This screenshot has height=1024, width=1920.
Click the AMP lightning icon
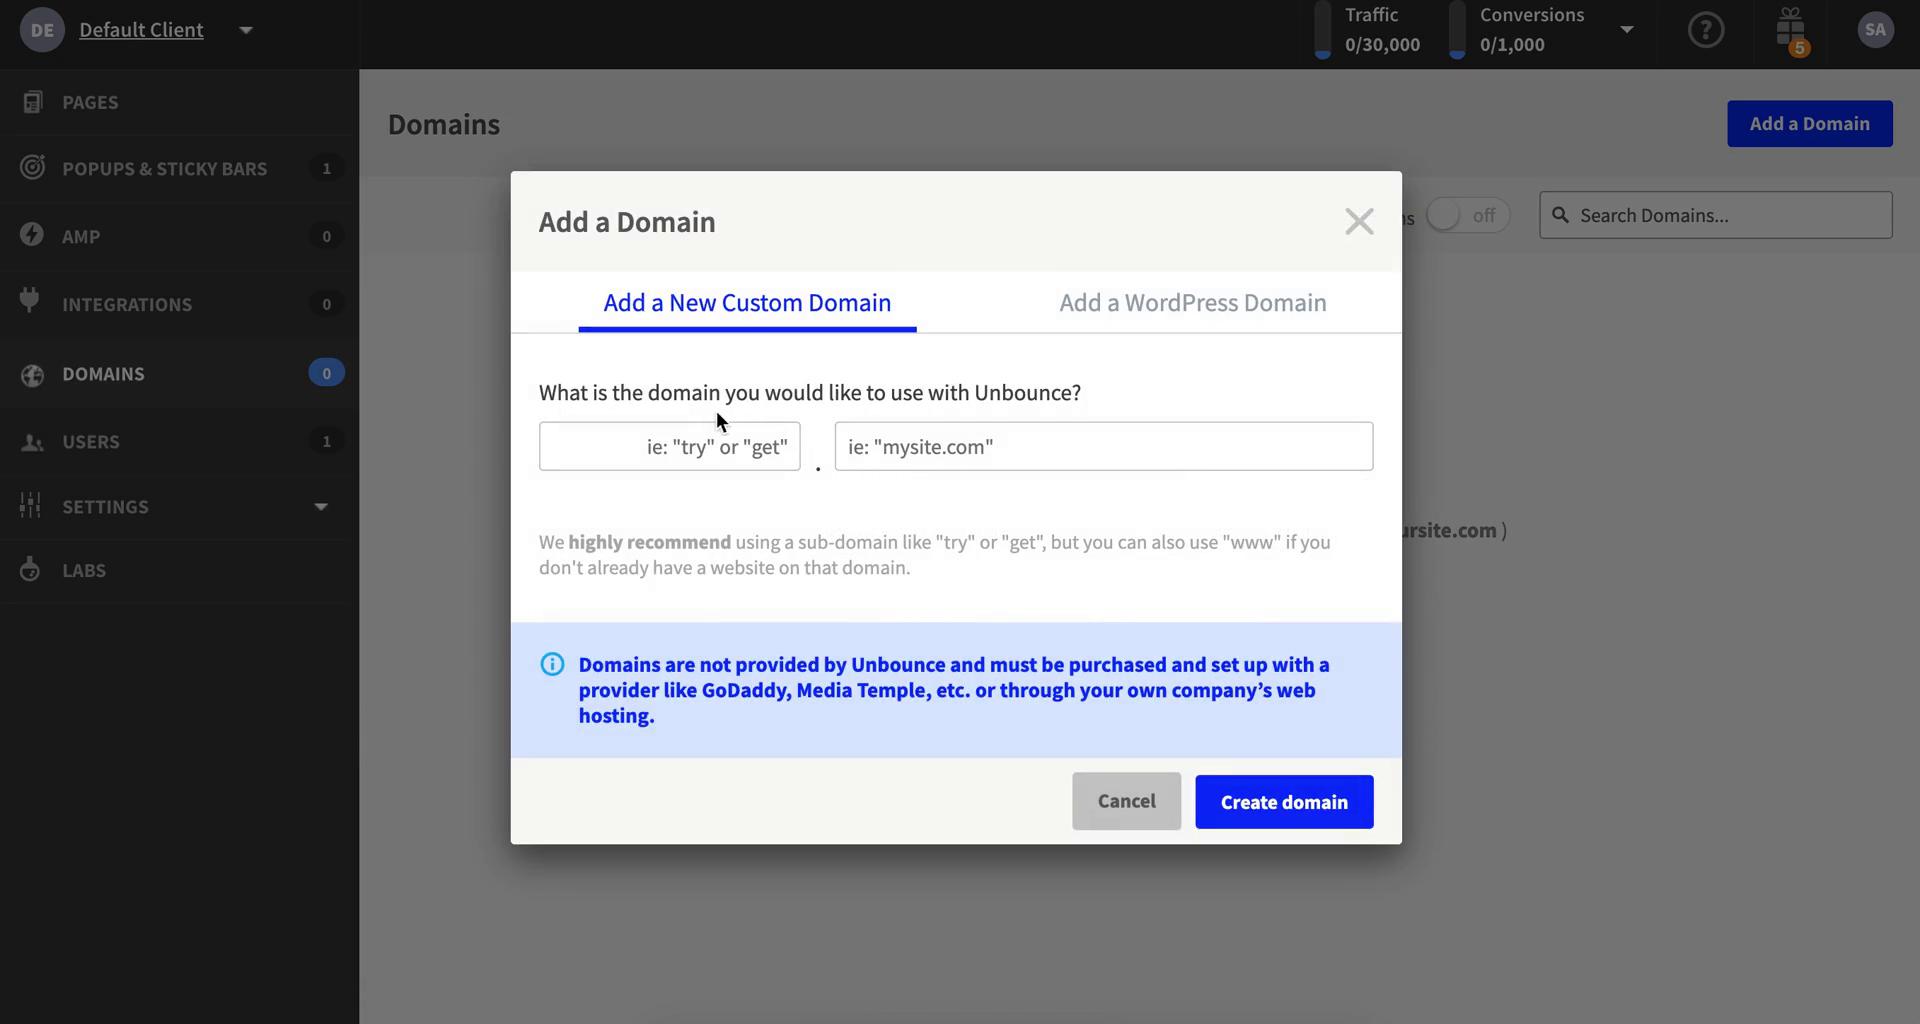[31, 235]
